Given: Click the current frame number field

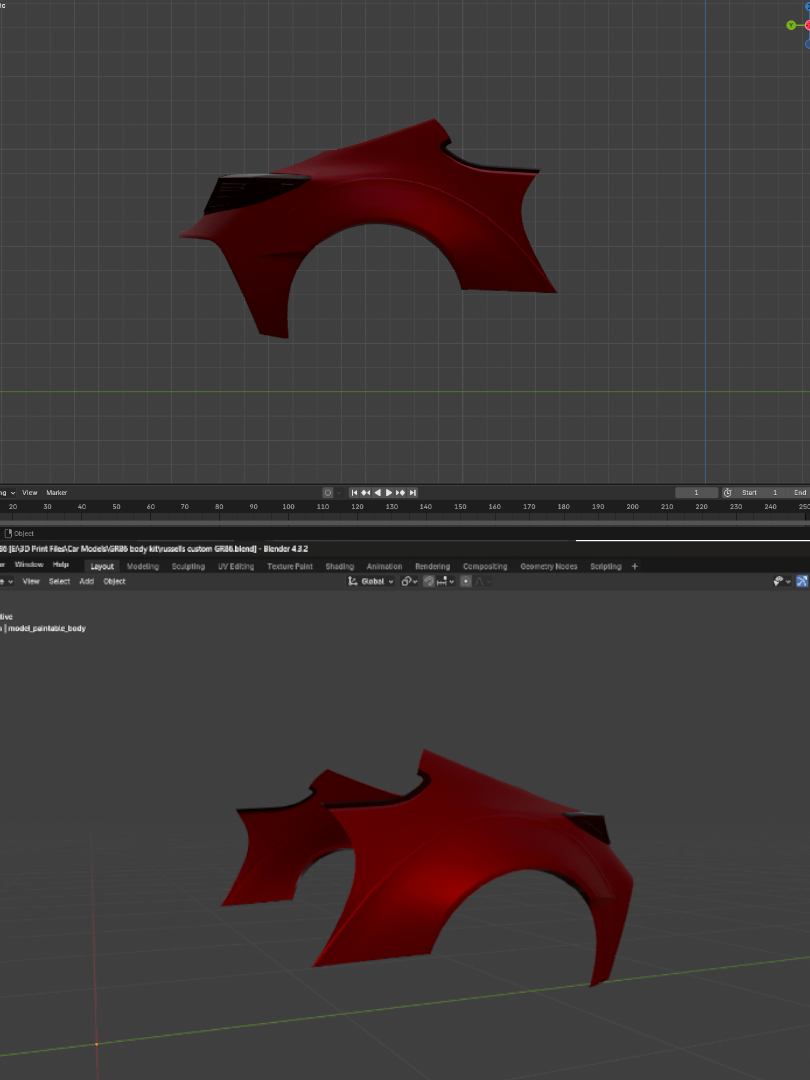Looking at the screenshot, I should click(x=697, y=493).
